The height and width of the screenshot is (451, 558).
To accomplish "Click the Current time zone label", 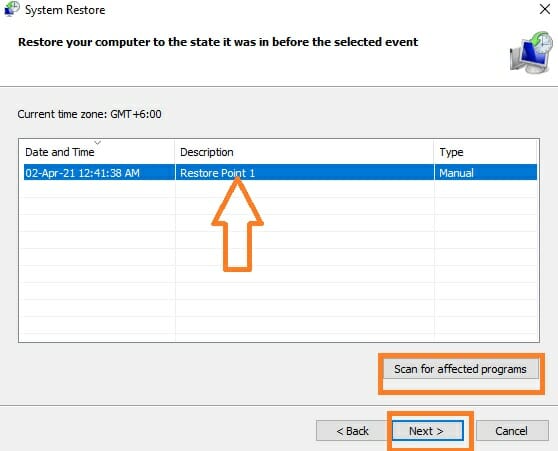I will pos(89,114).
